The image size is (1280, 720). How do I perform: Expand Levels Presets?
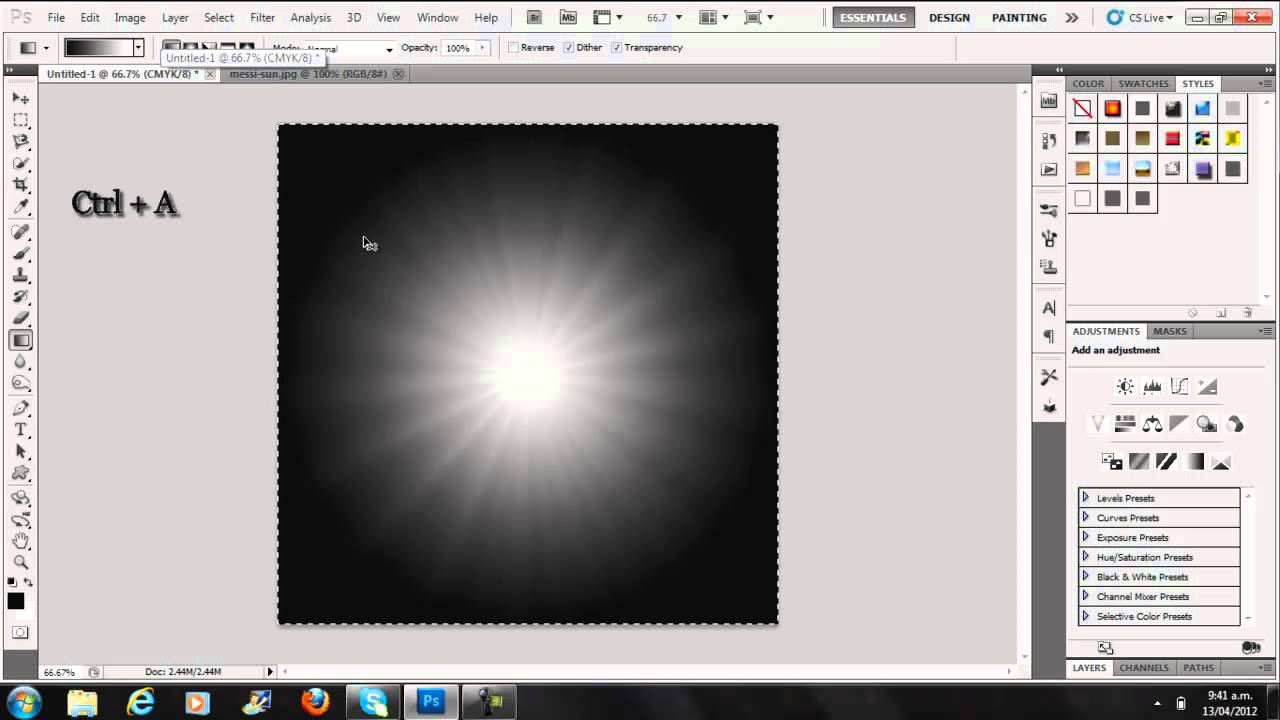coord(1085,497)
